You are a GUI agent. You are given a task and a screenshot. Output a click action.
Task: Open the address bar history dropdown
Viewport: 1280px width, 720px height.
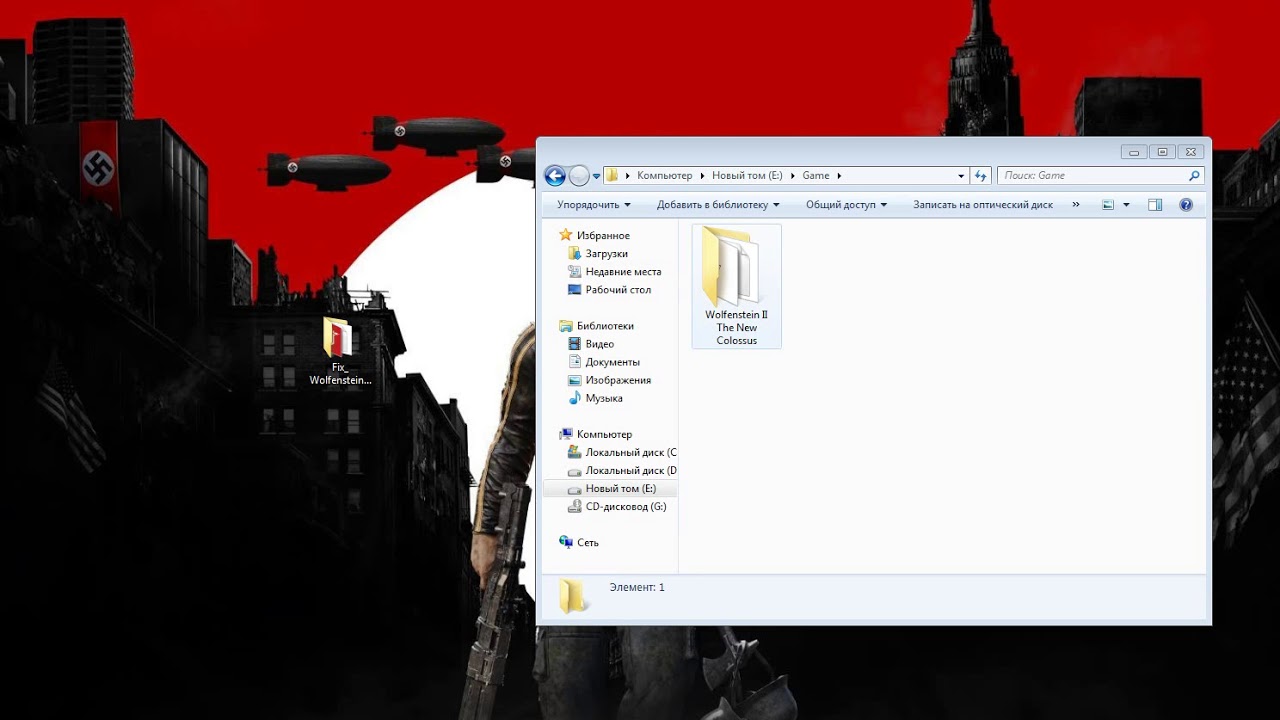coord(961,176)
